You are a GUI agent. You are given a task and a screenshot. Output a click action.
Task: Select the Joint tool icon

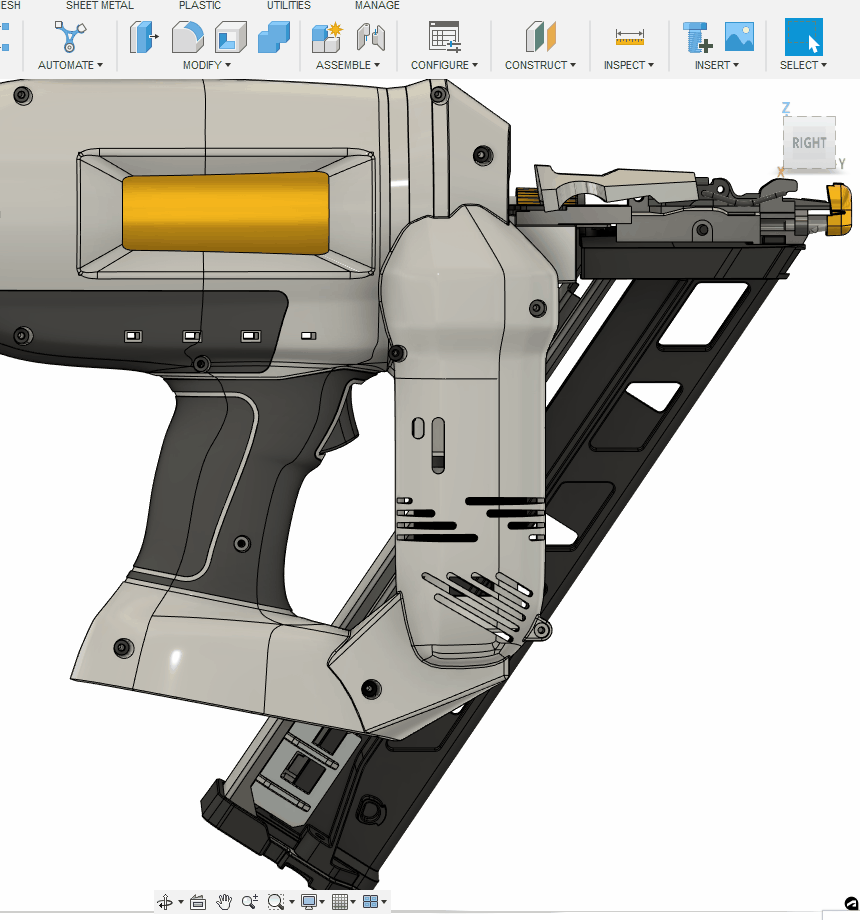371,37
